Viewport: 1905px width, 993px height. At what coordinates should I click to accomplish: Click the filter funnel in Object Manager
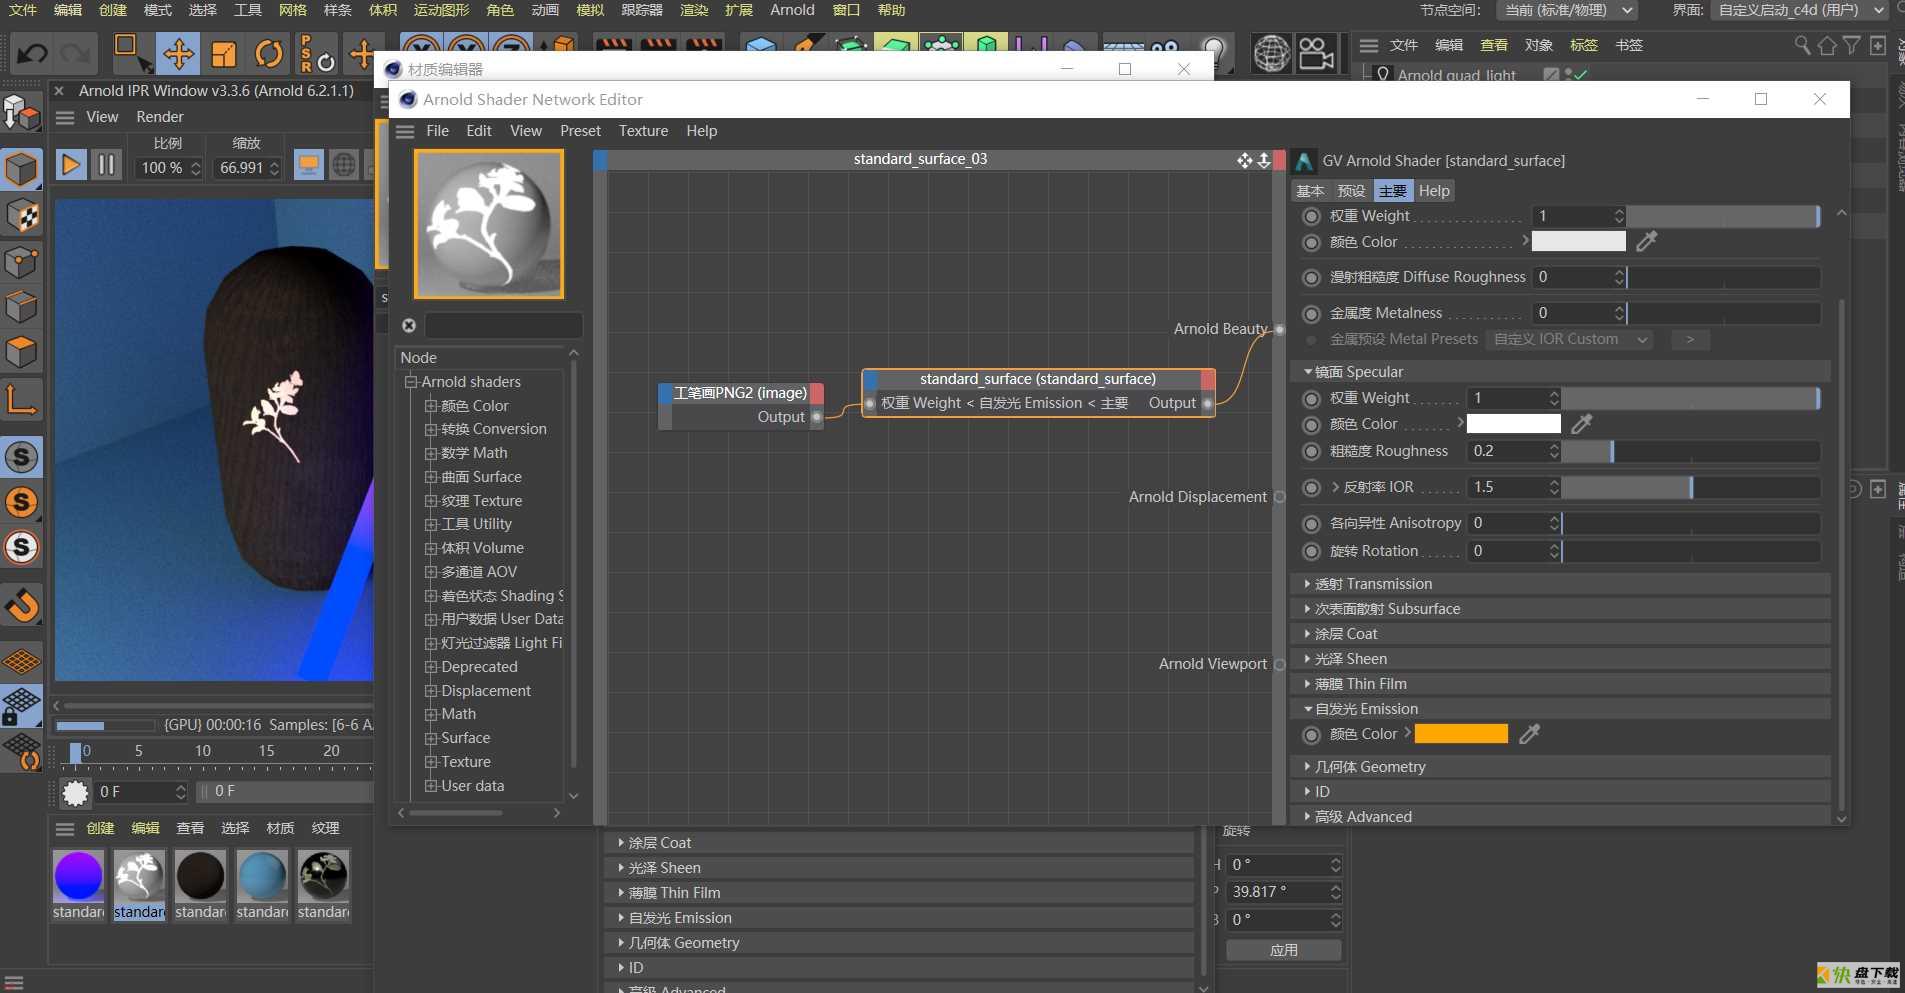click(1851, 45)
